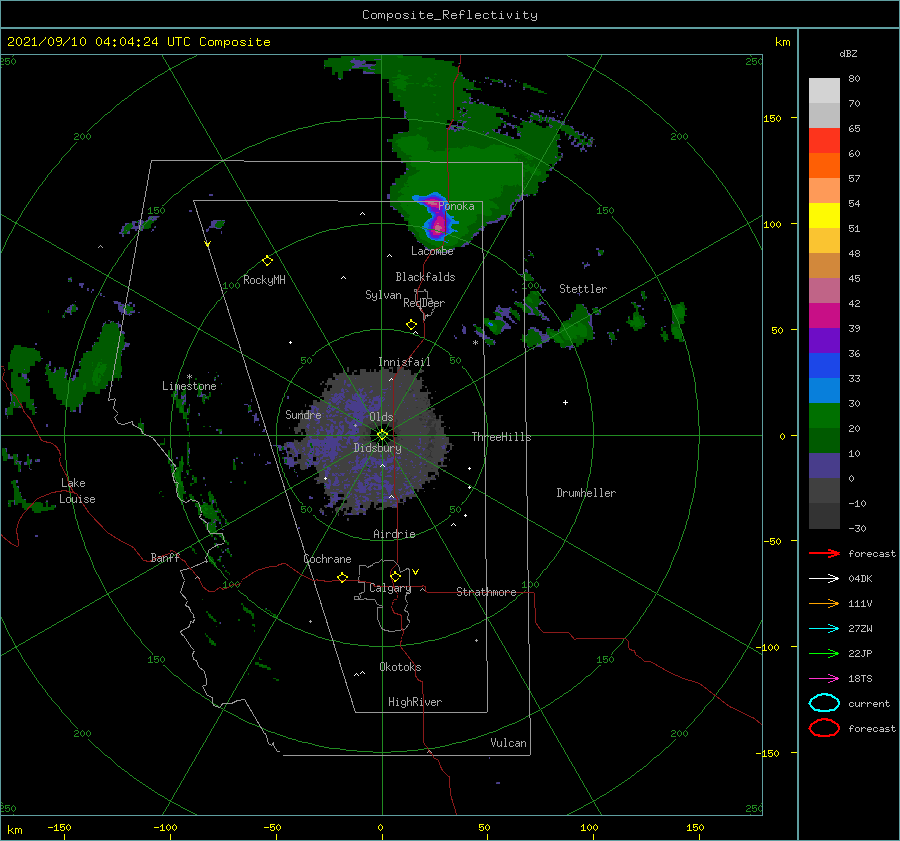Click the Sylvan label
This screenshot has width=900, height=841.
coord(383,295)
